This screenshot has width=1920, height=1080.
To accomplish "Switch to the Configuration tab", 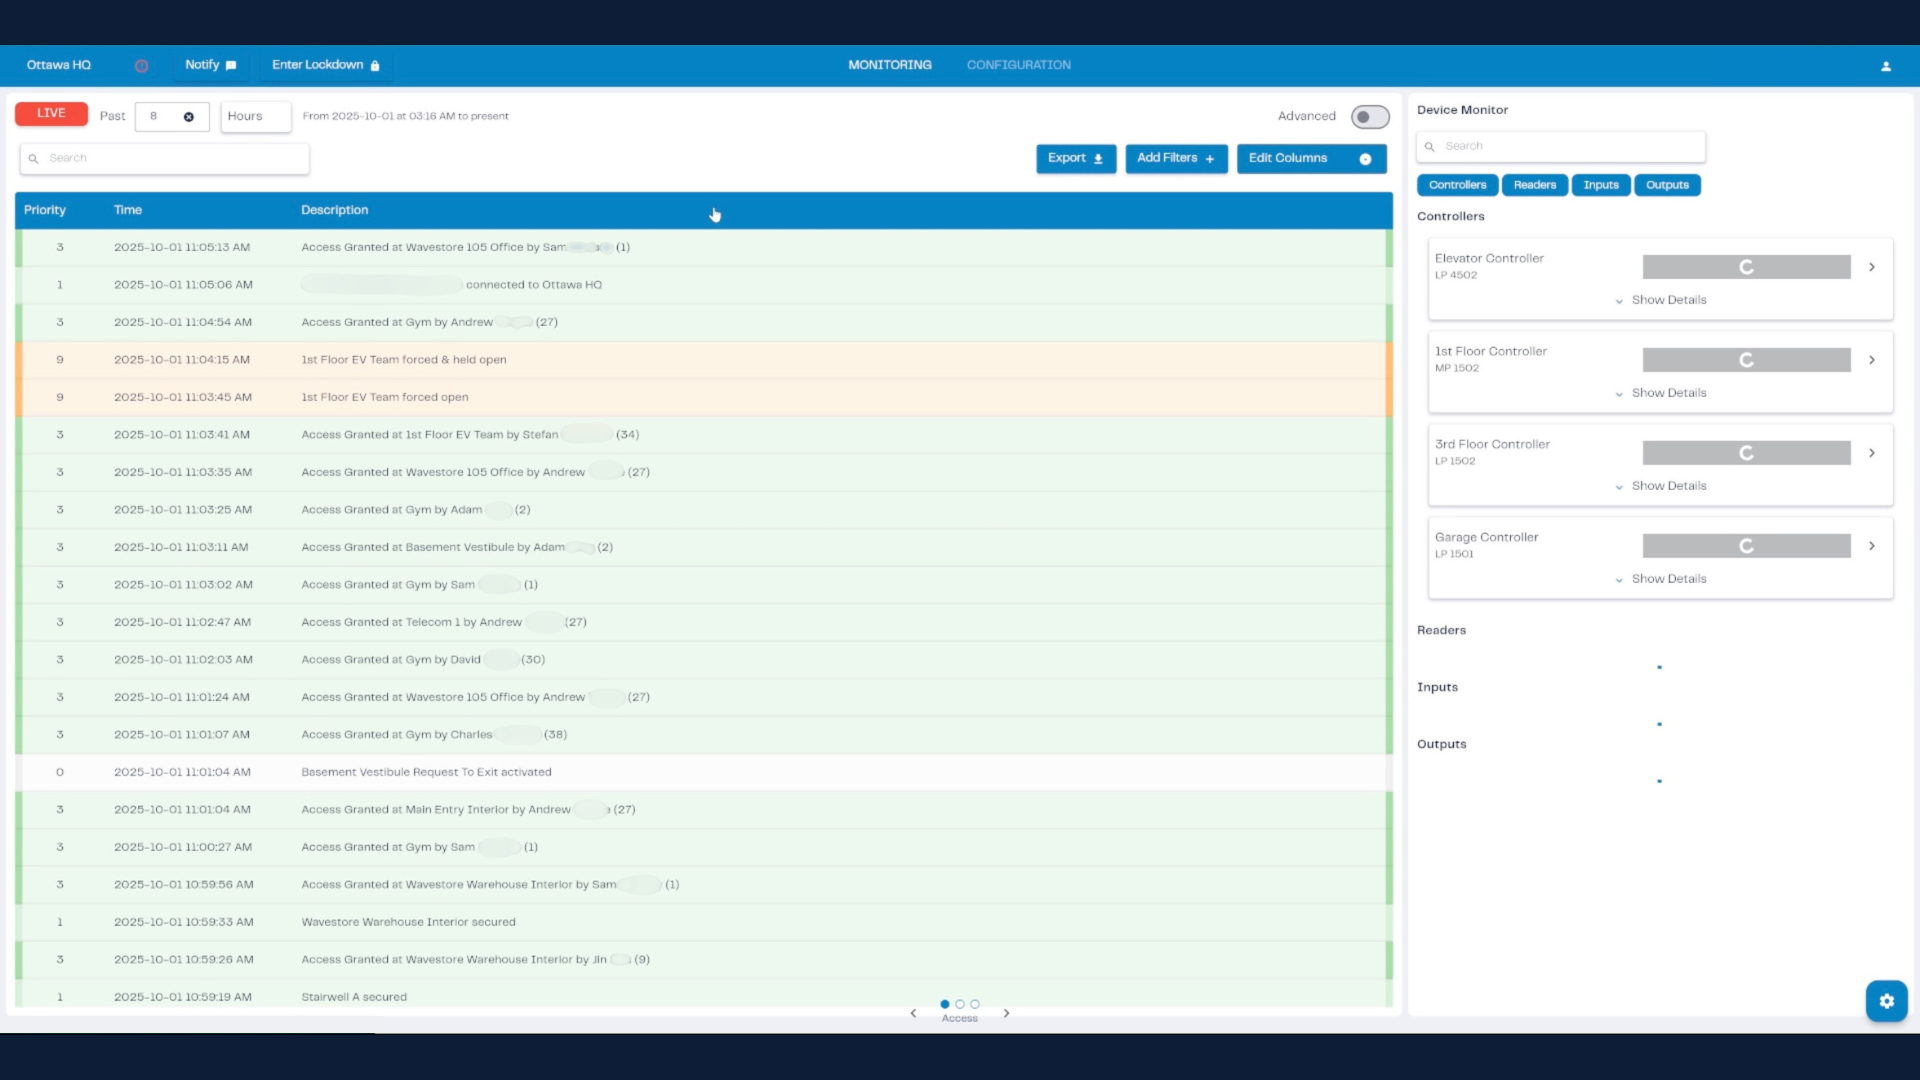I will (x=1018, y=65).
